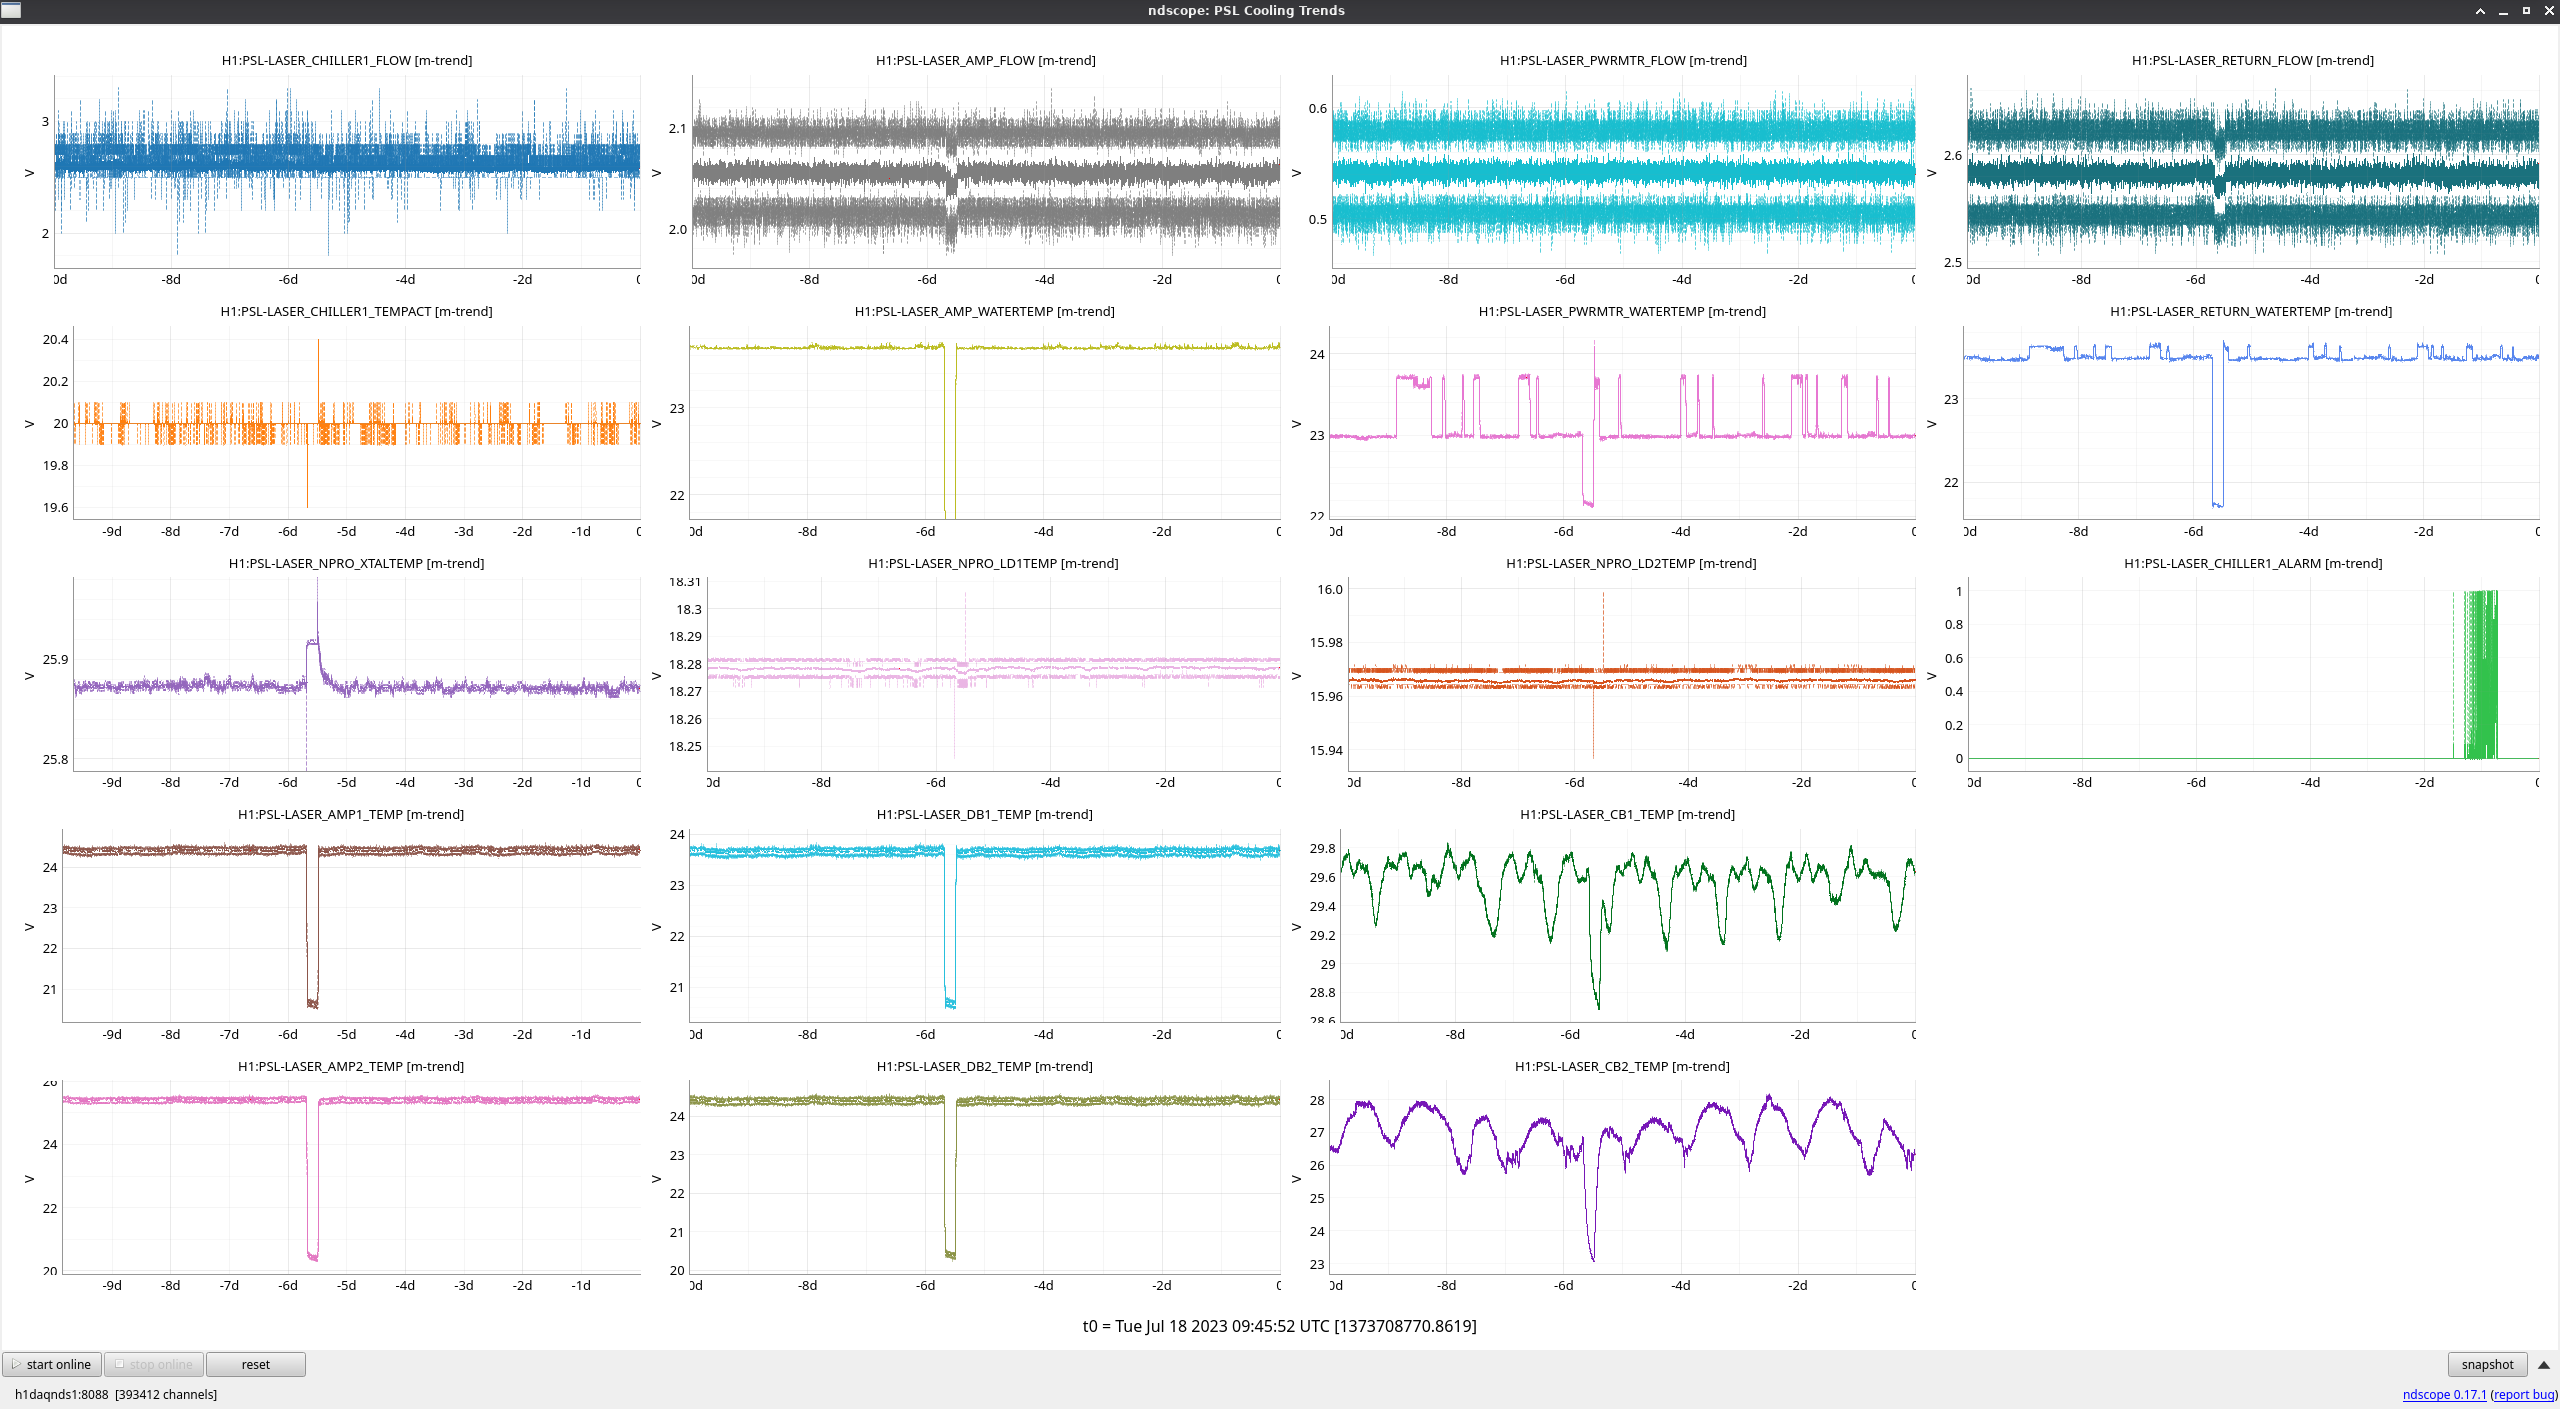This screenshot has height=1409, width=2560.
Task: Click the CHILLER1_ALARM plot title
Action: (2252, 563)
